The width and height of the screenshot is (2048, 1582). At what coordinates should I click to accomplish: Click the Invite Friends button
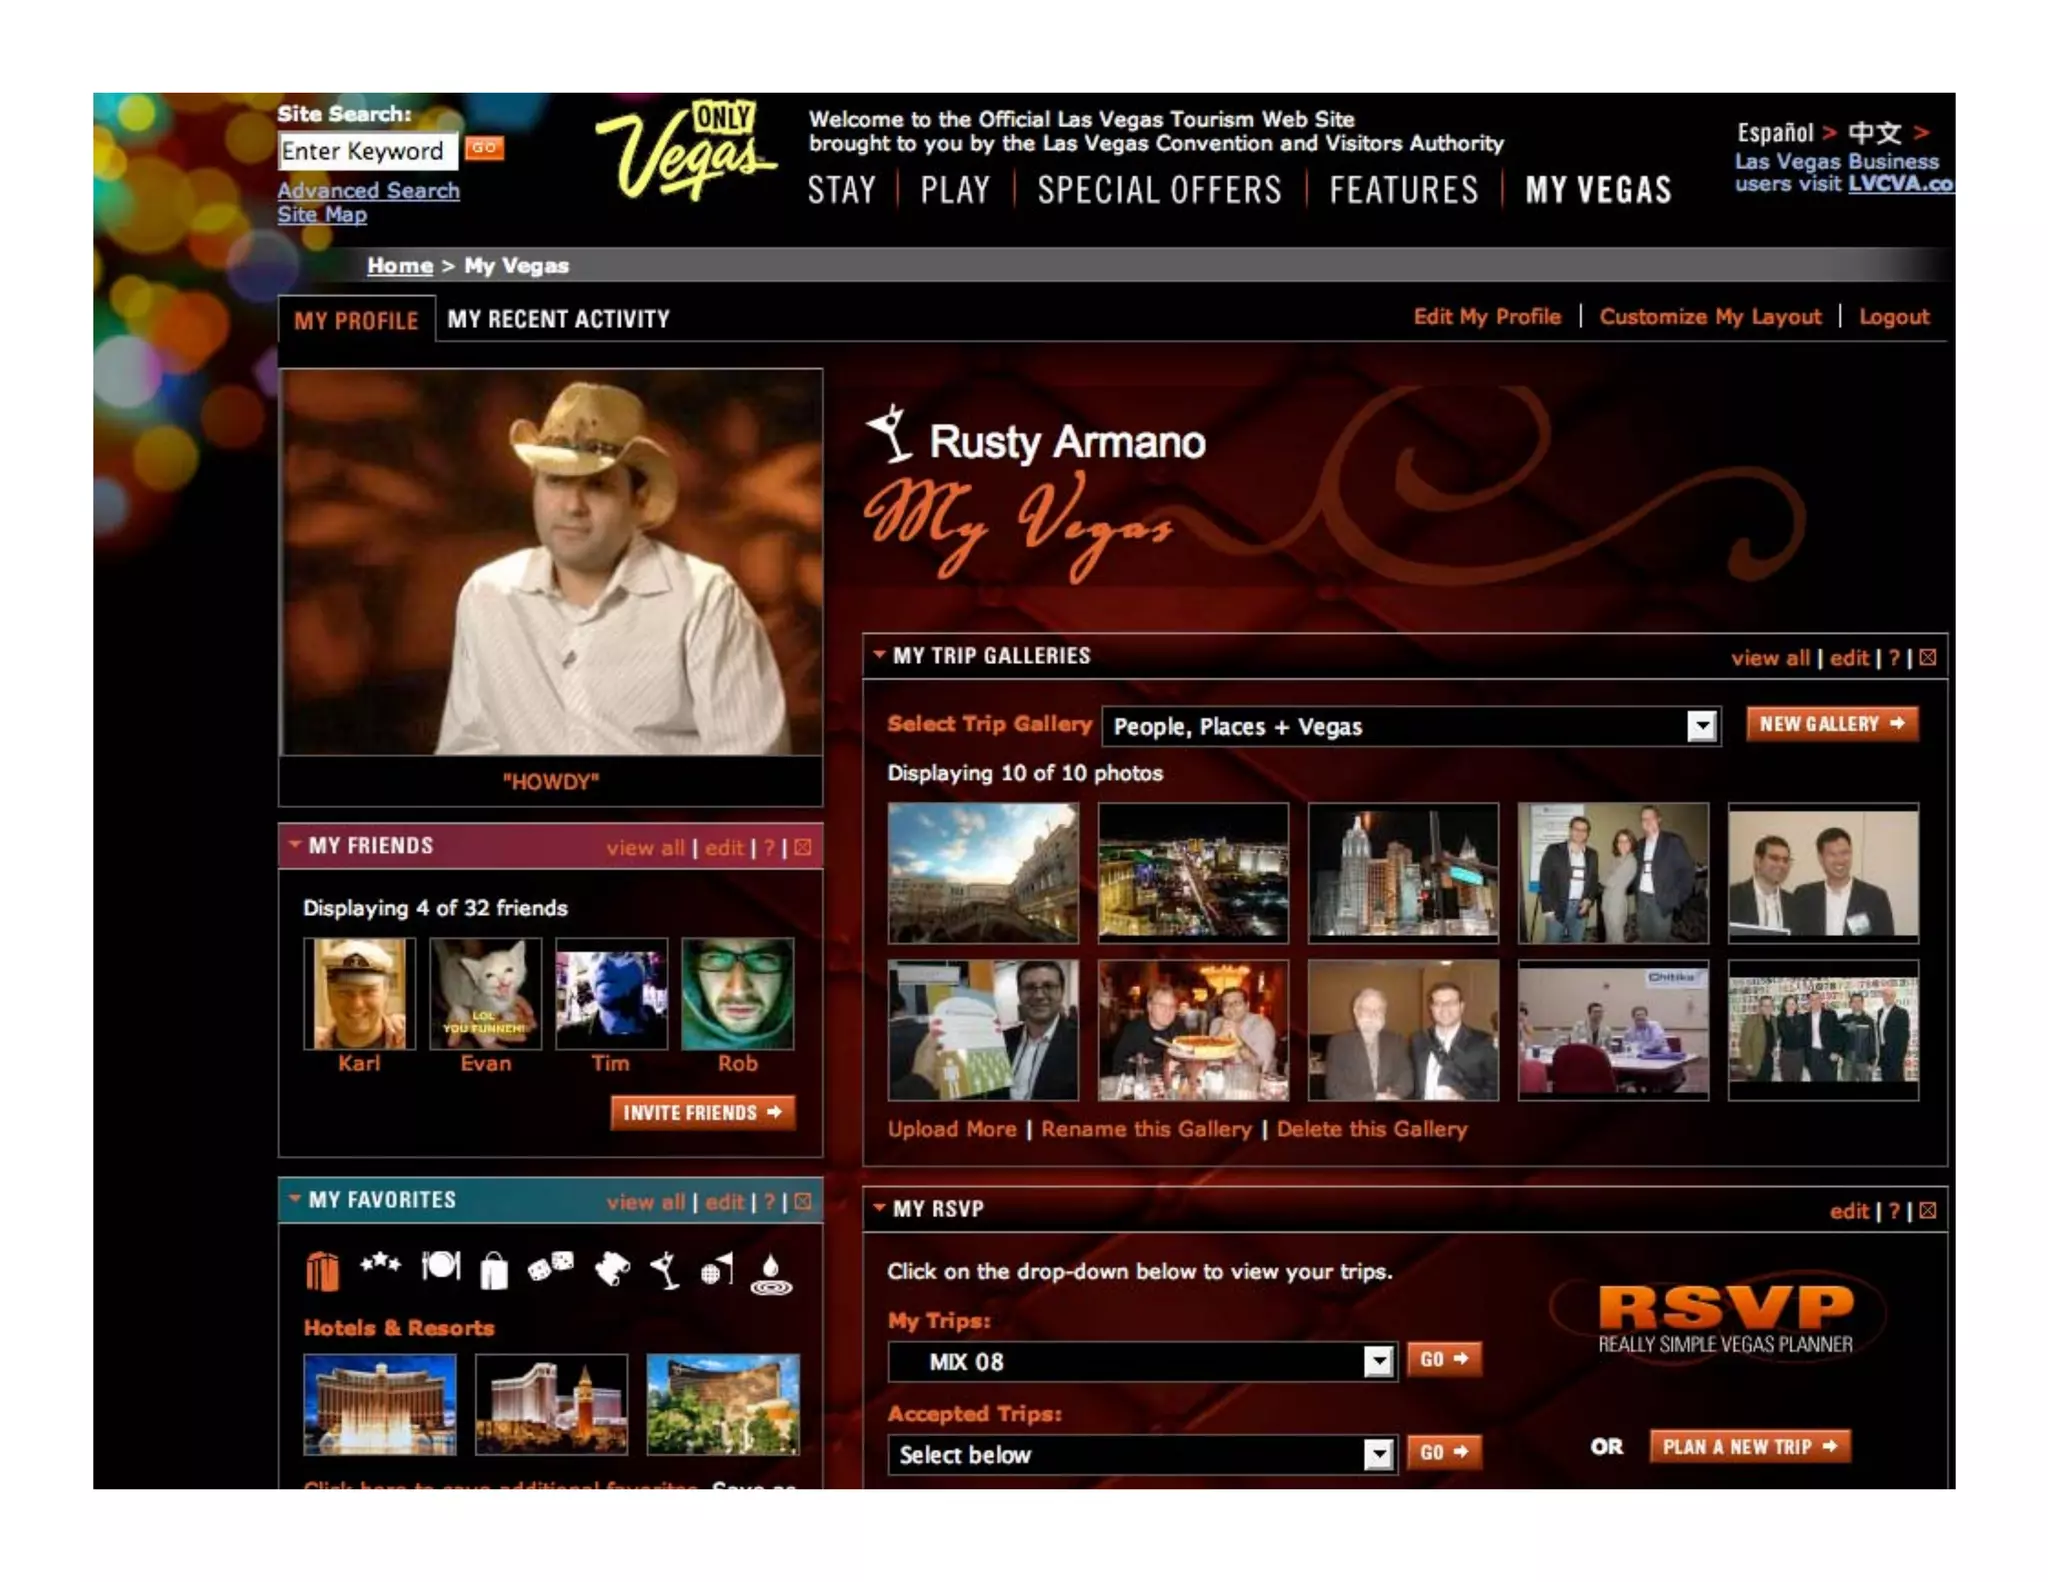pyautogui.click(x=702, y=1113)
